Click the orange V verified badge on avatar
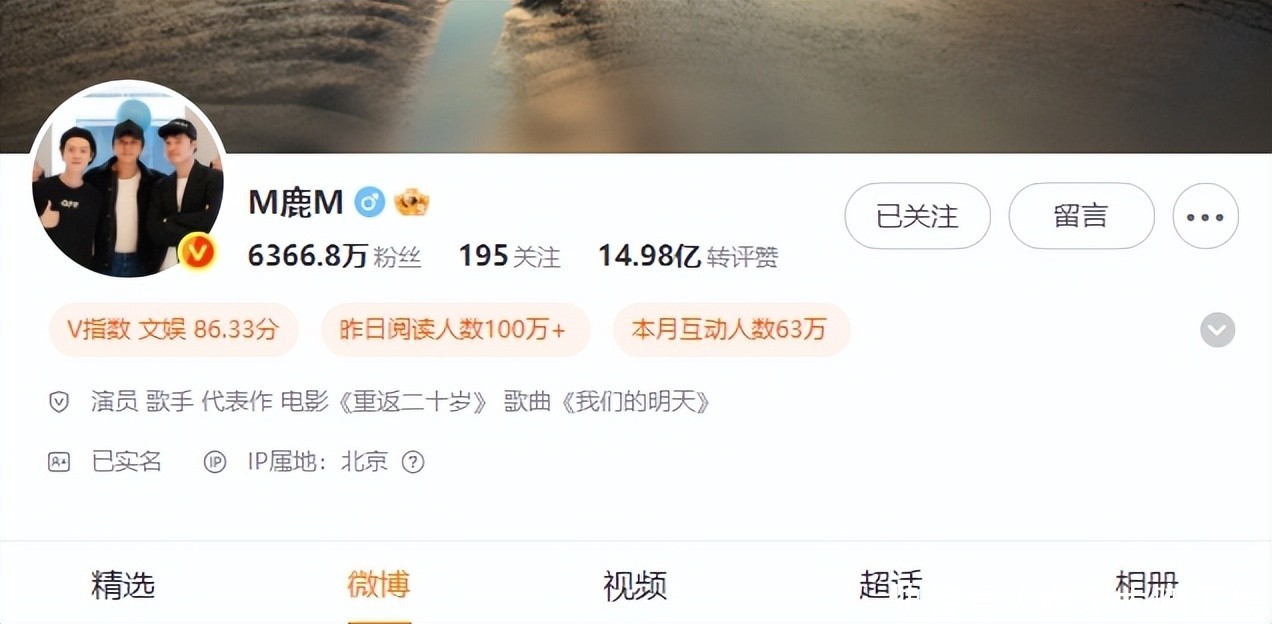The image size is (1272, 624). 198,251
